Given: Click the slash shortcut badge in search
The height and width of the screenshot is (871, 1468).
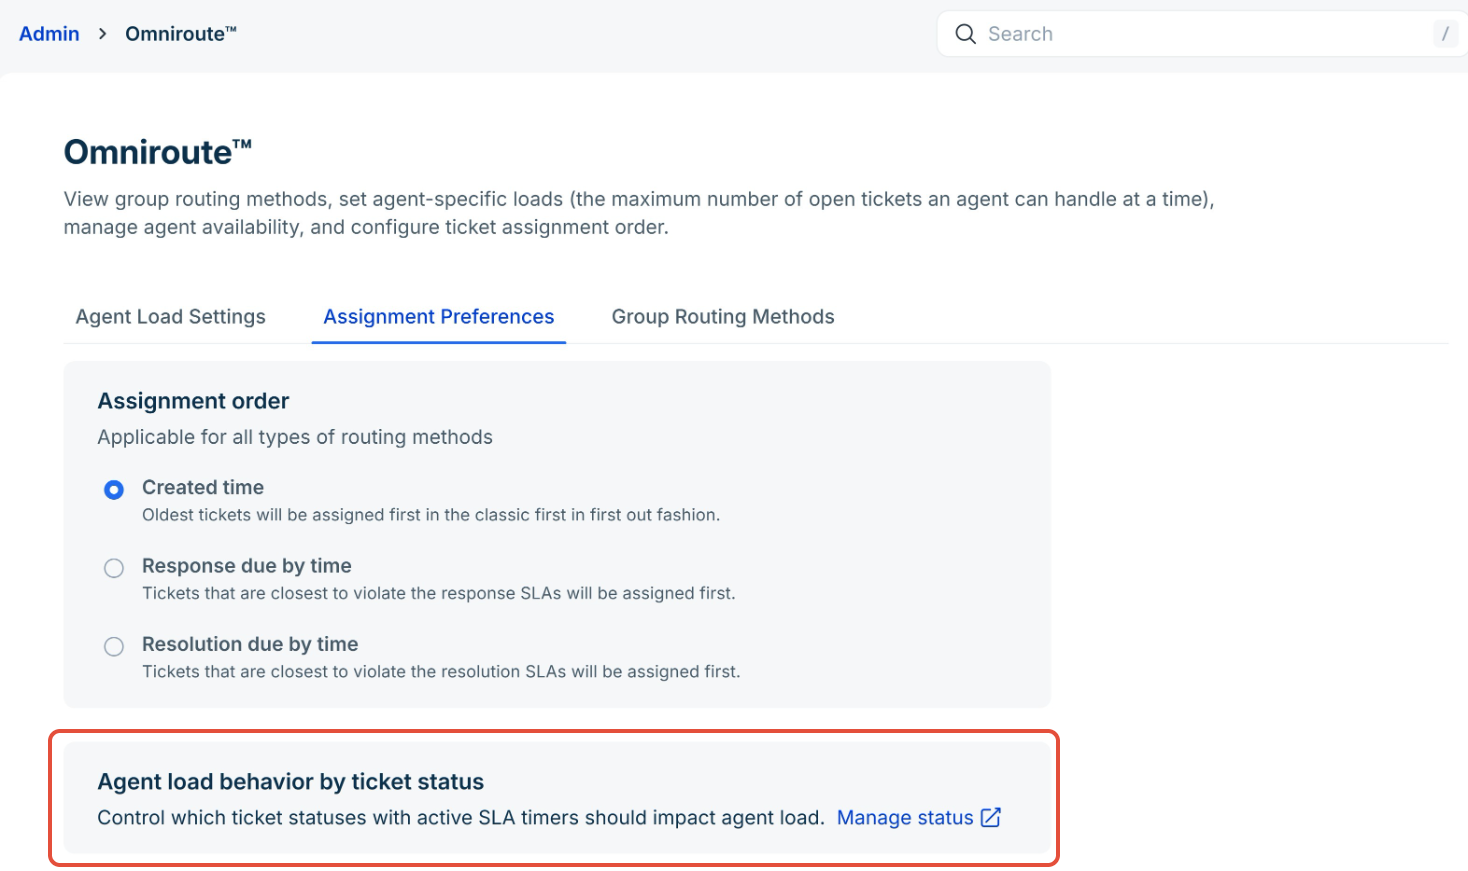Looking at the screenshot, I should (1445, 34).
